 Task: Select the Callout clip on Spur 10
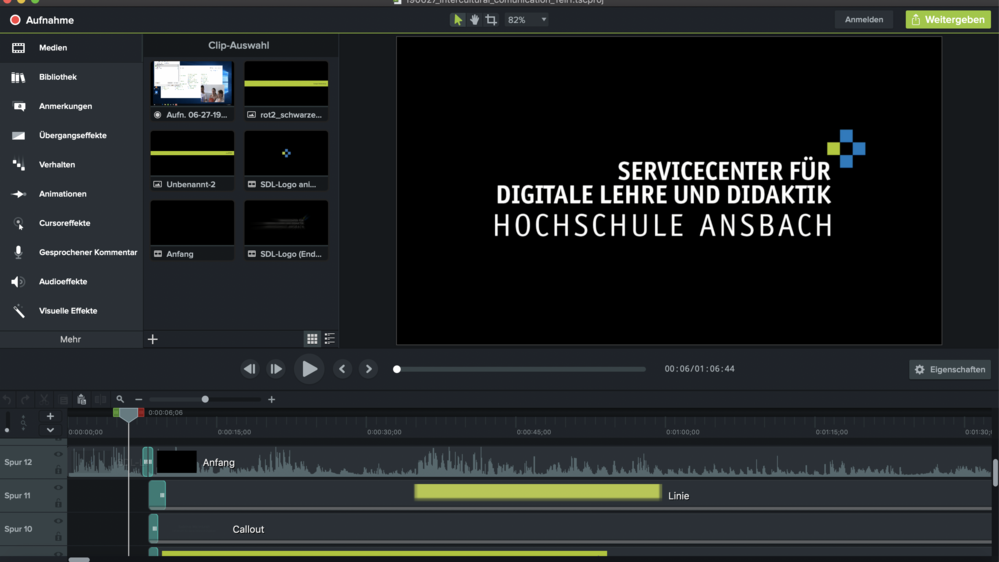[x=570, y=530]
